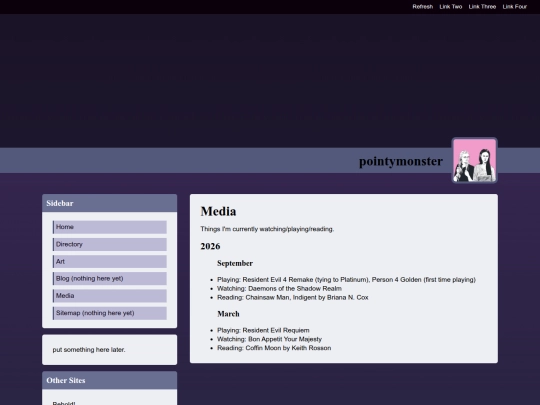This screenshot has width=540, height=405.
Task: Click 'Watching: Daemons of the Shadow Realm'
Action: click(279, 289)
